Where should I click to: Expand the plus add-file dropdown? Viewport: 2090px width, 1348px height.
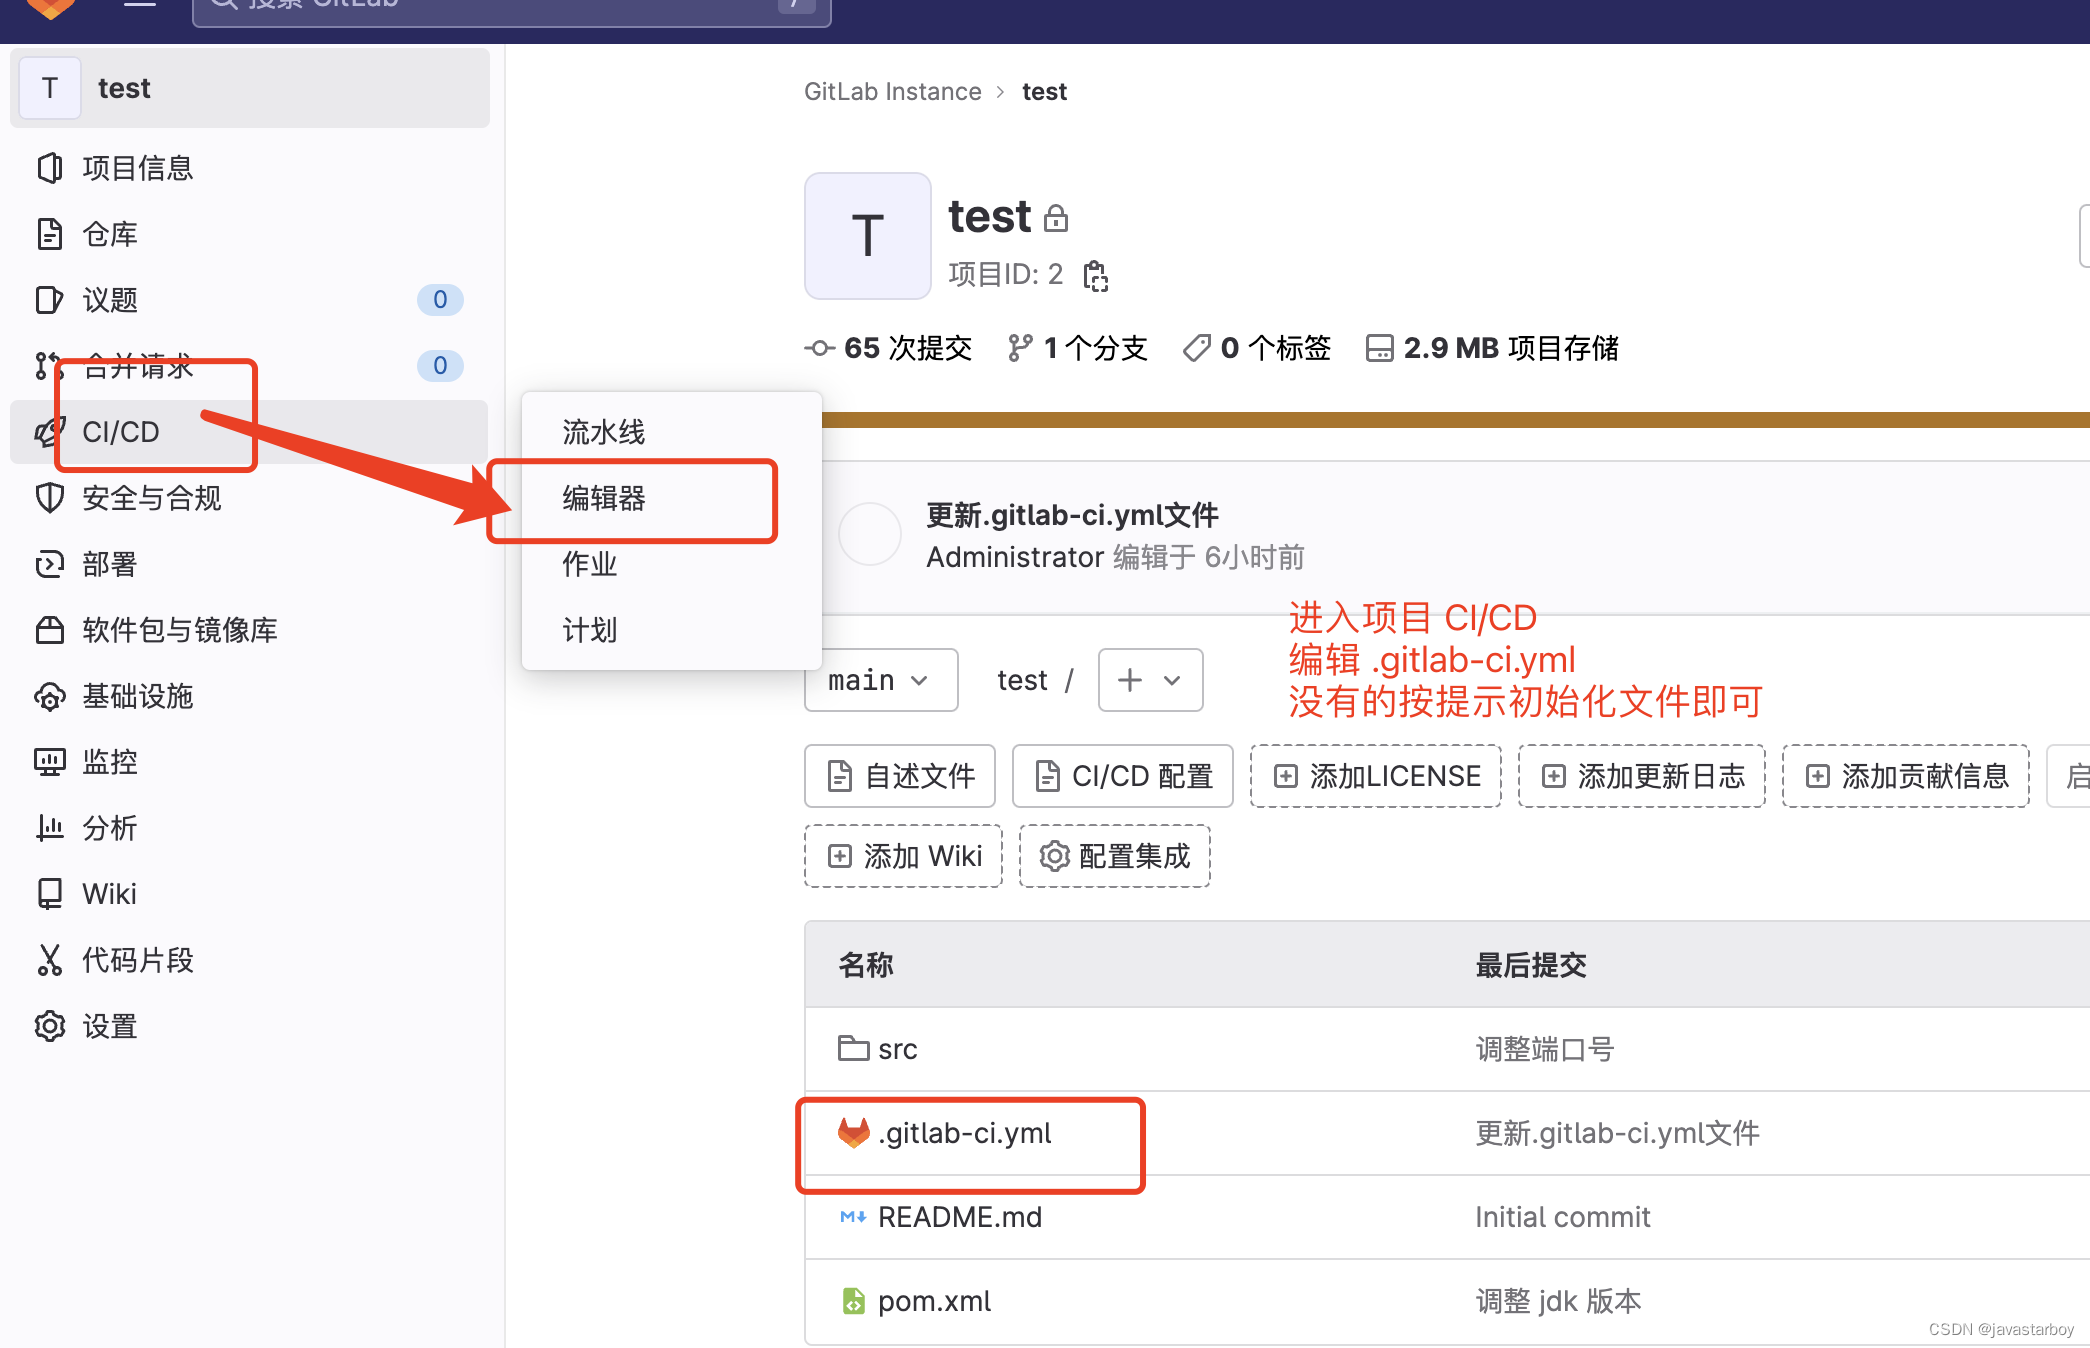(x=1150, y=680)
